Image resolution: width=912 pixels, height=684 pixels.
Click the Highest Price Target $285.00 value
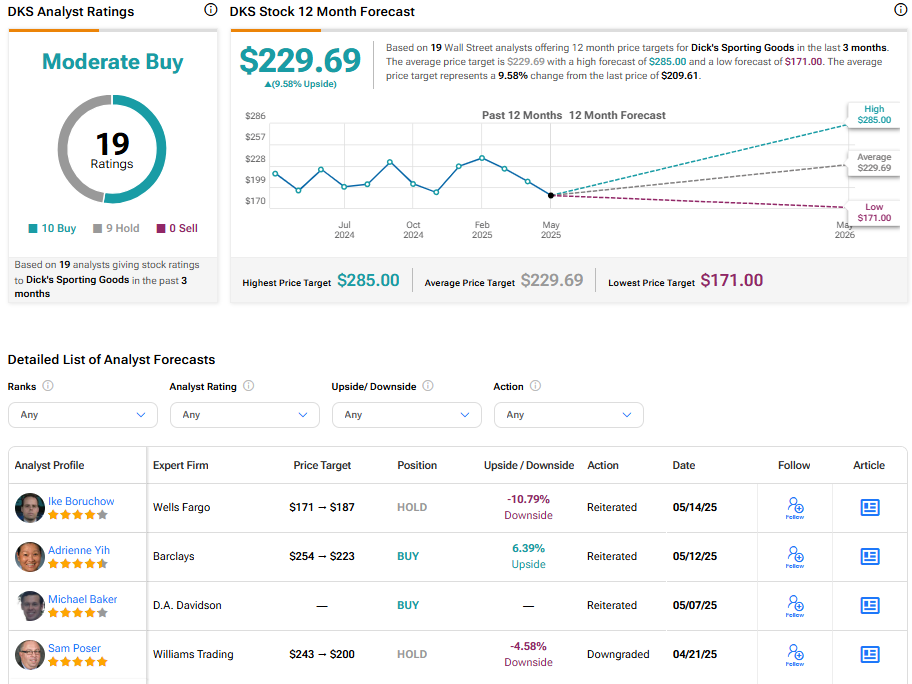(368, 280)
